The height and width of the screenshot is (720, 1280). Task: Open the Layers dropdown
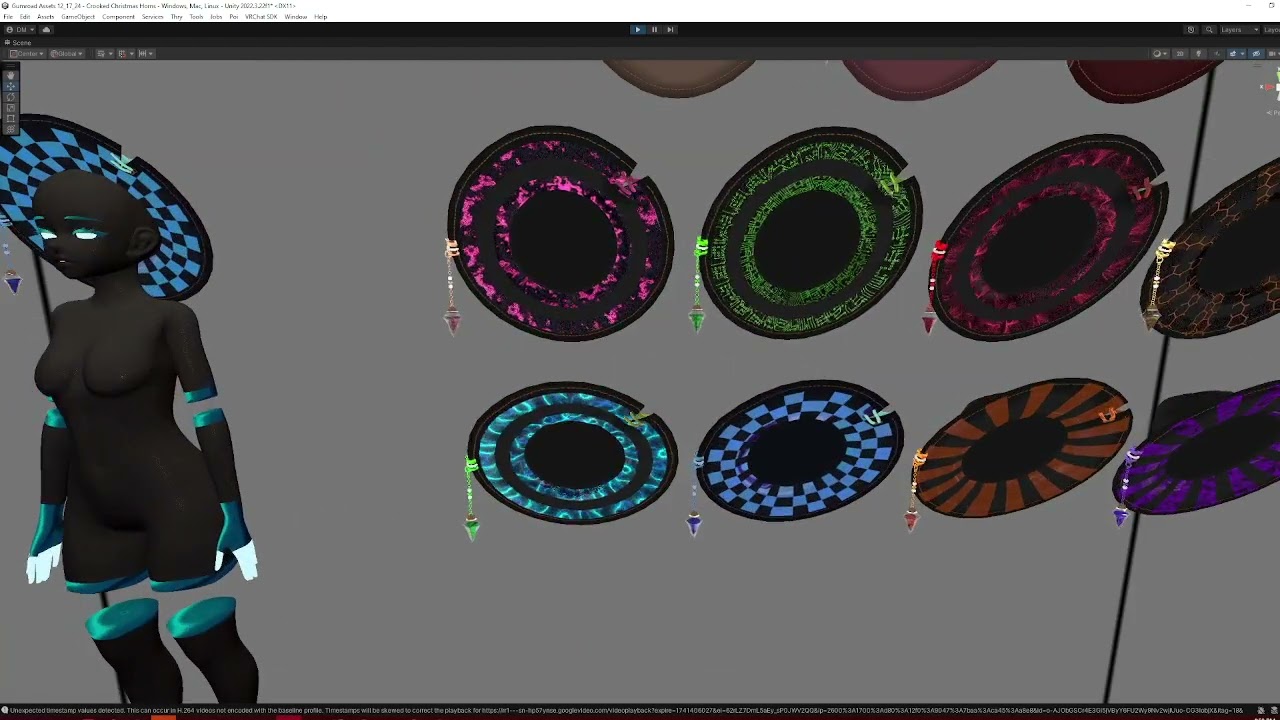pos(1240,30)
